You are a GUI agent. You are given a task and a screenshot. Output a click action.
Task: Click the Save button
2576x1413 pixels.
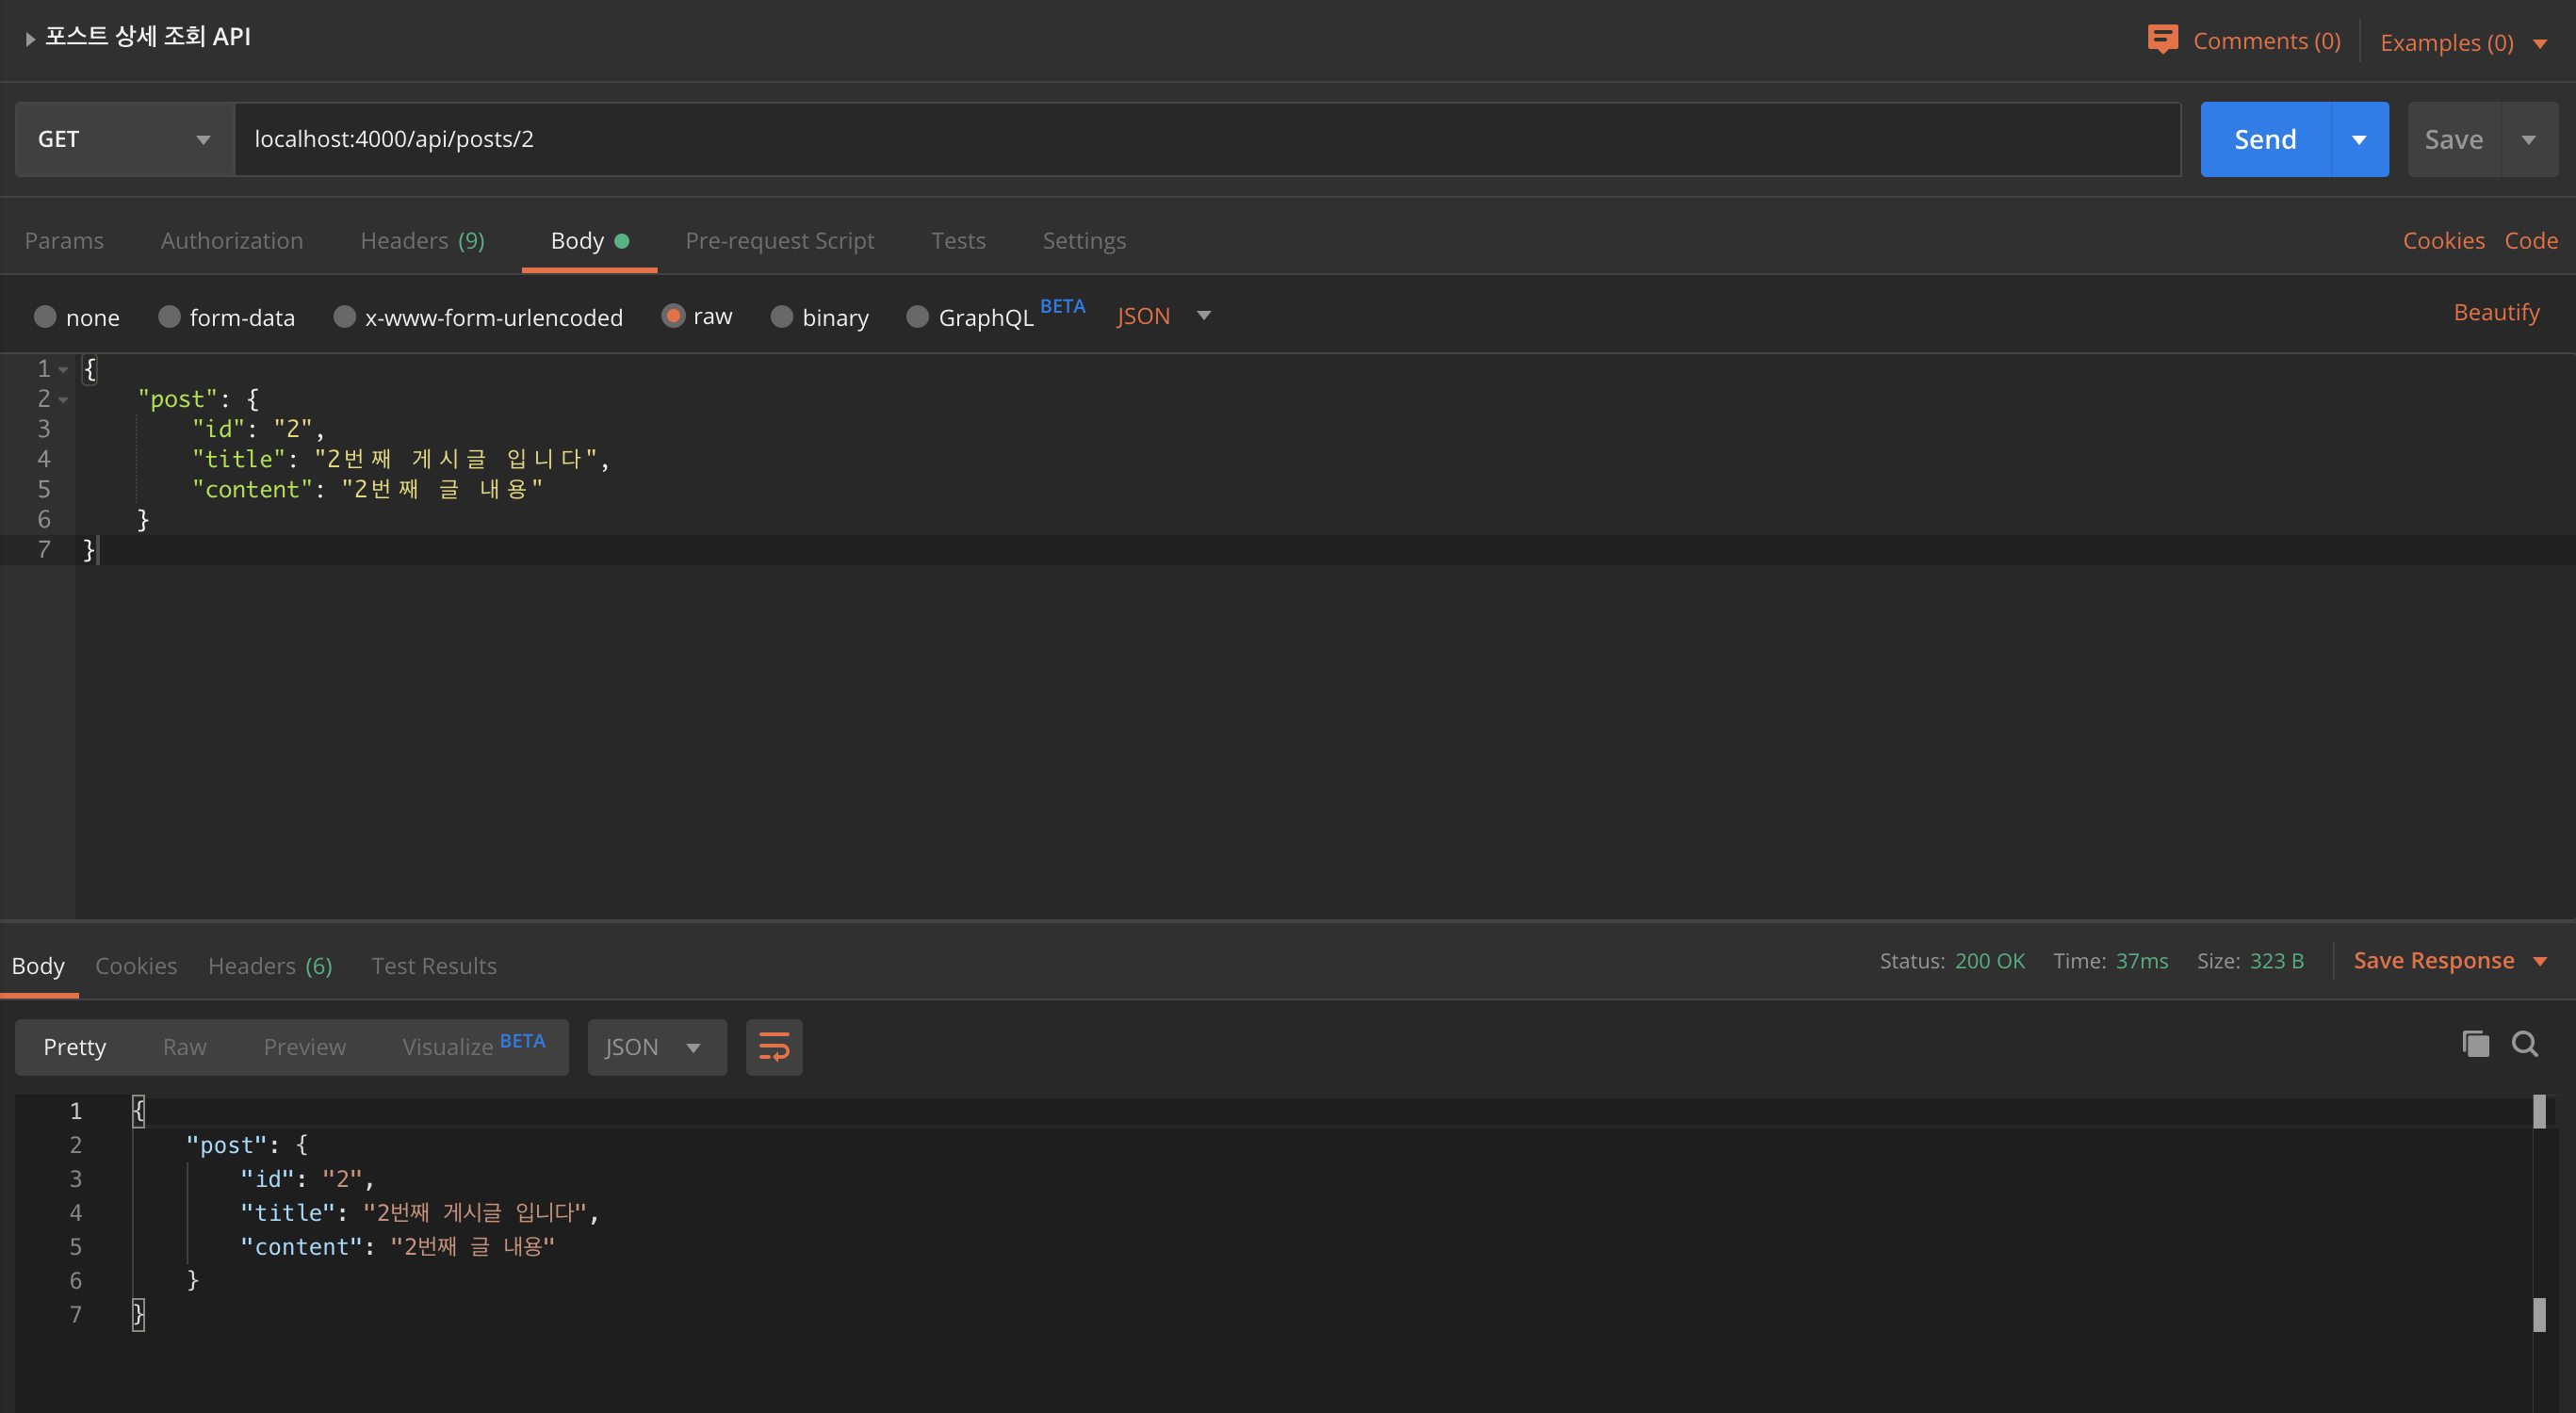(2454, 139)
